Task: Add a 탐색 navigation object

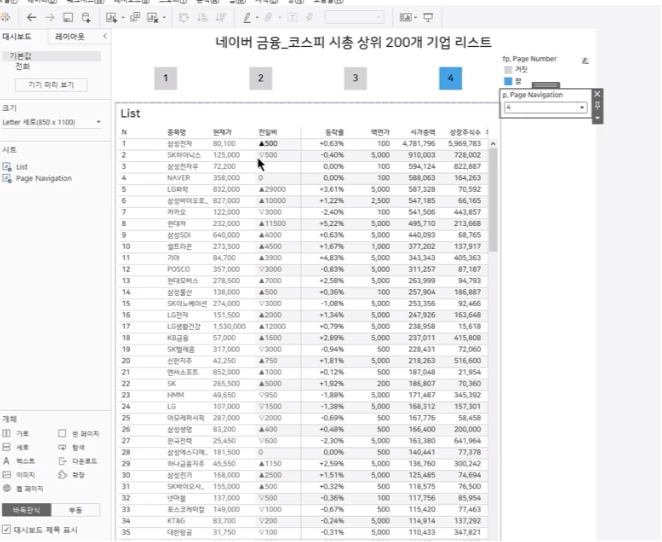Action: coord(72,447)
